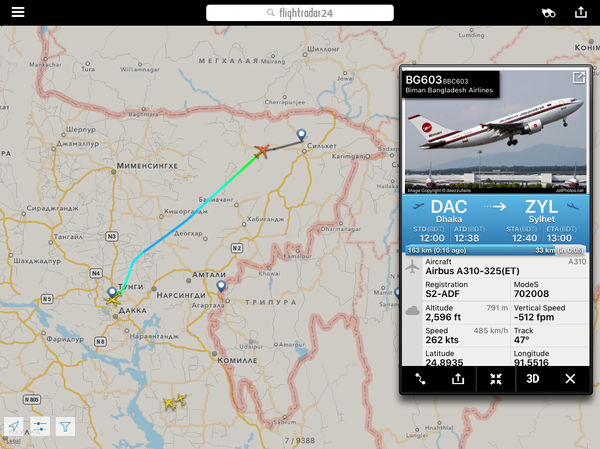Open the aircraft photo thumbnail

tap(496, 132)
